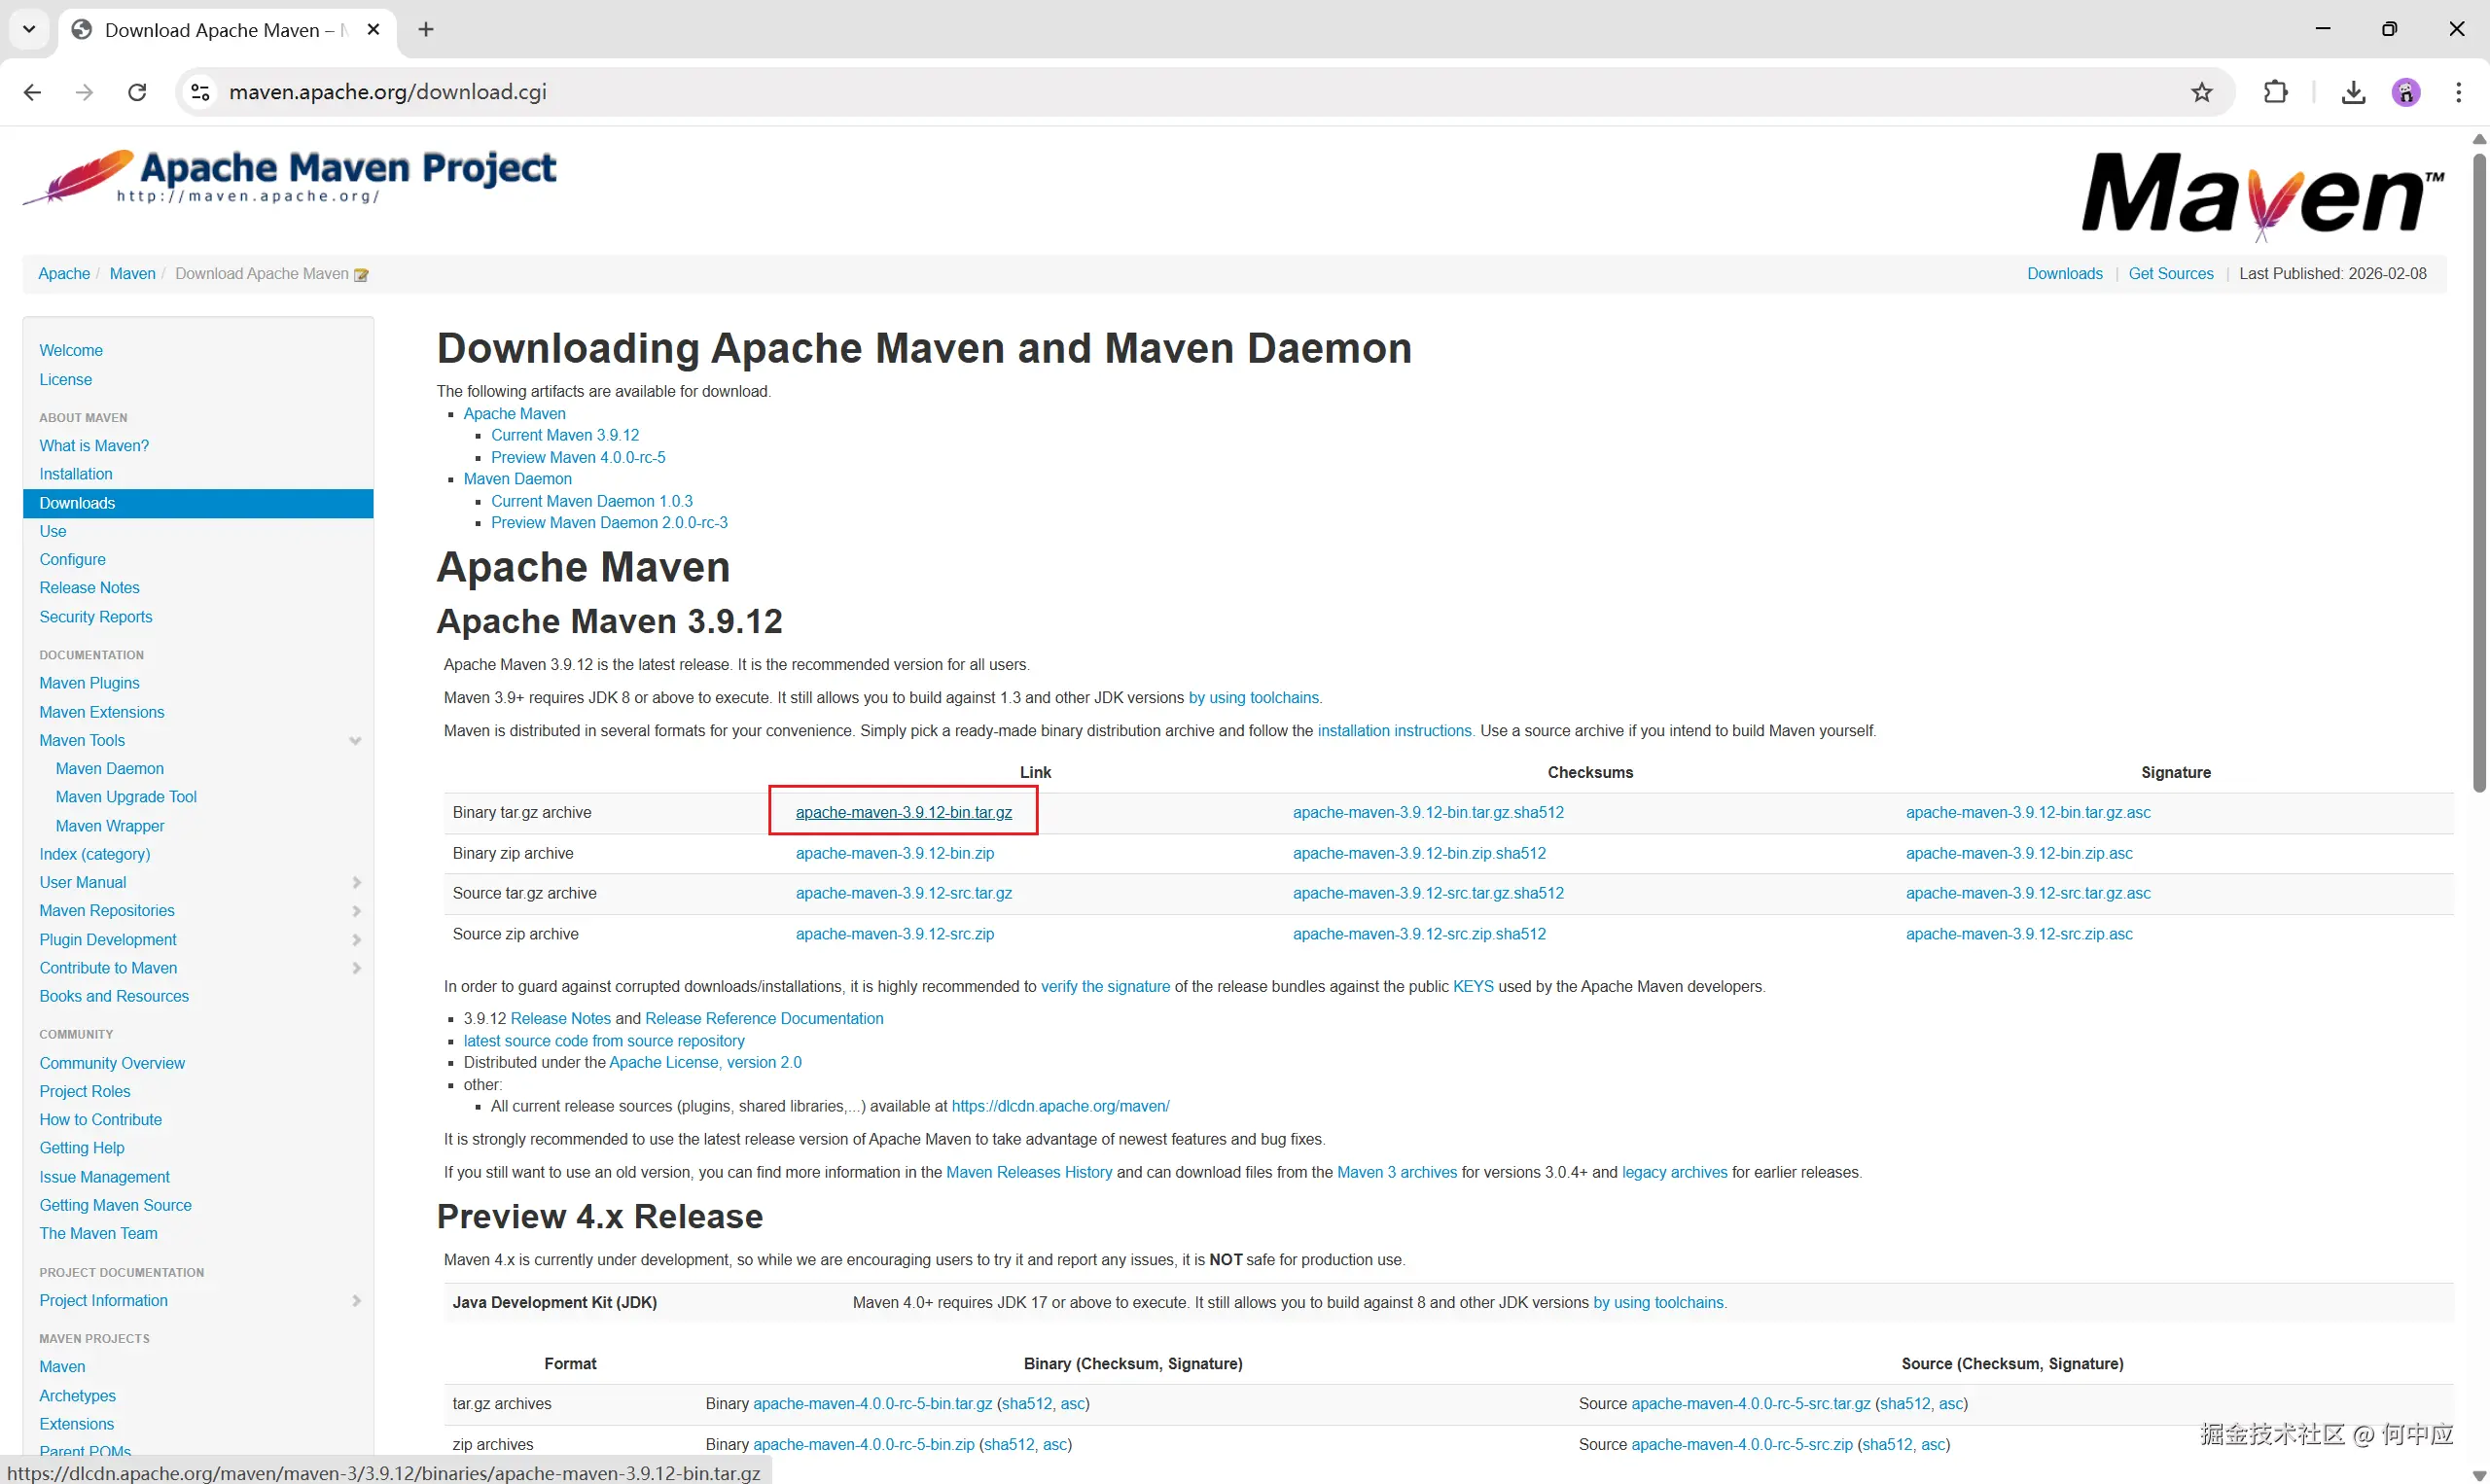Reload the Maven download page
2490x1484 pixels.
tap(137, 92)
